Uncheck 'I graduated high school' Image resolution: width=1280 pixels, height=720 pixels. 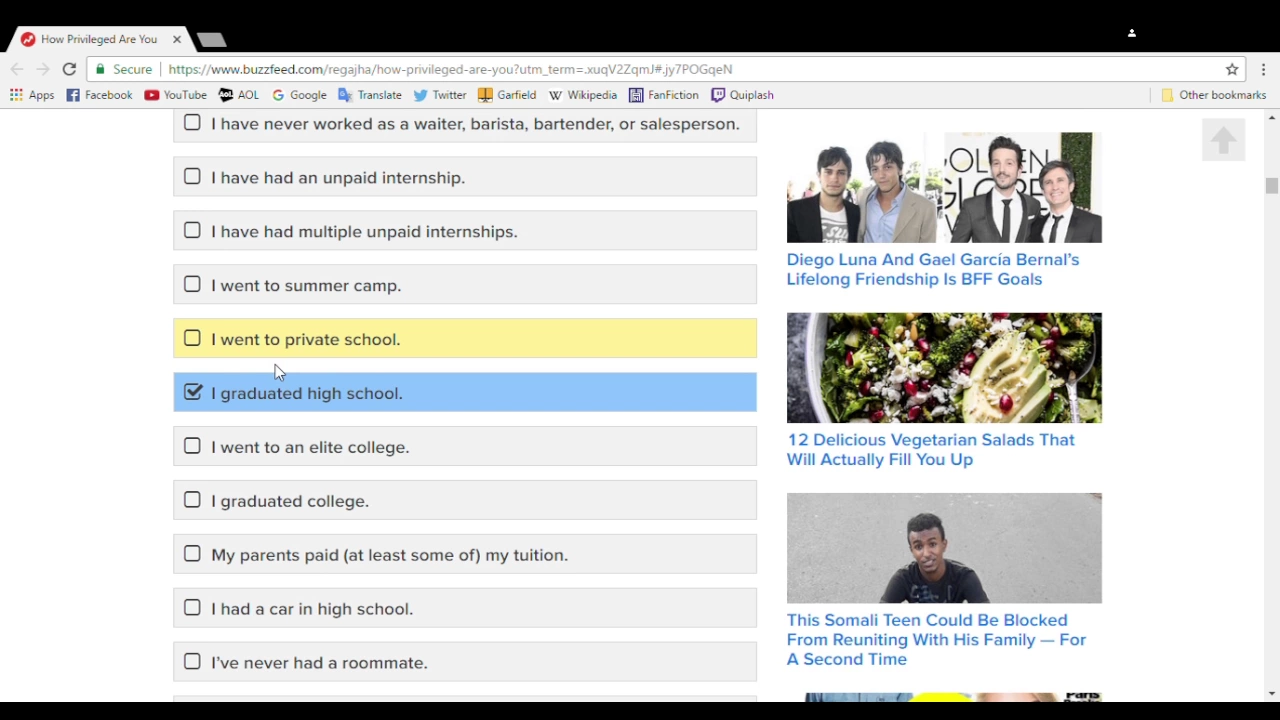point(192,392)
